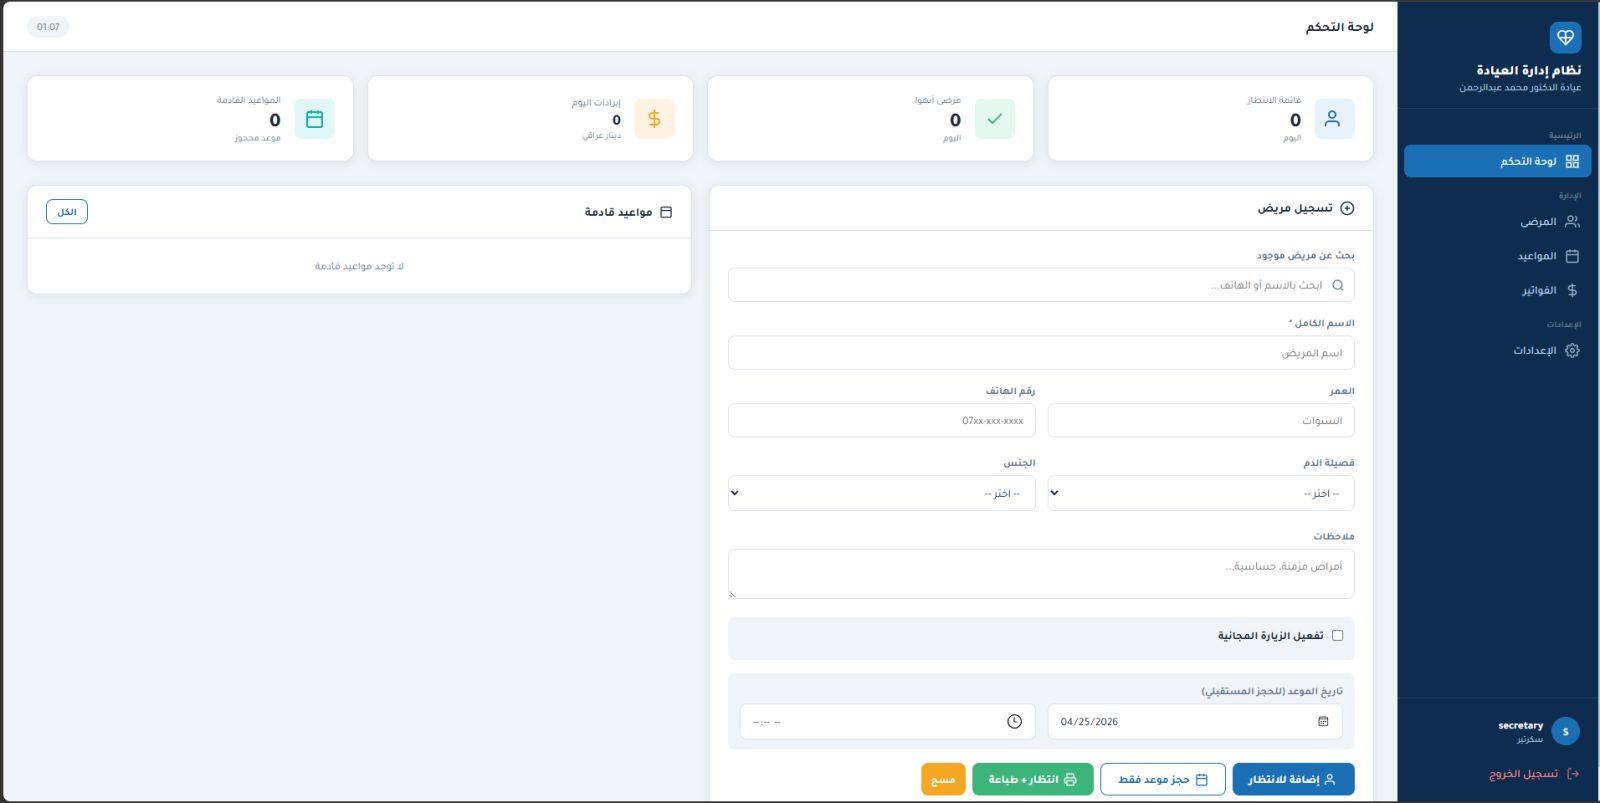The height and width of the screenshot is (803, 1600).
Task: Open المرضى patients page
Action: (1497, 222)
